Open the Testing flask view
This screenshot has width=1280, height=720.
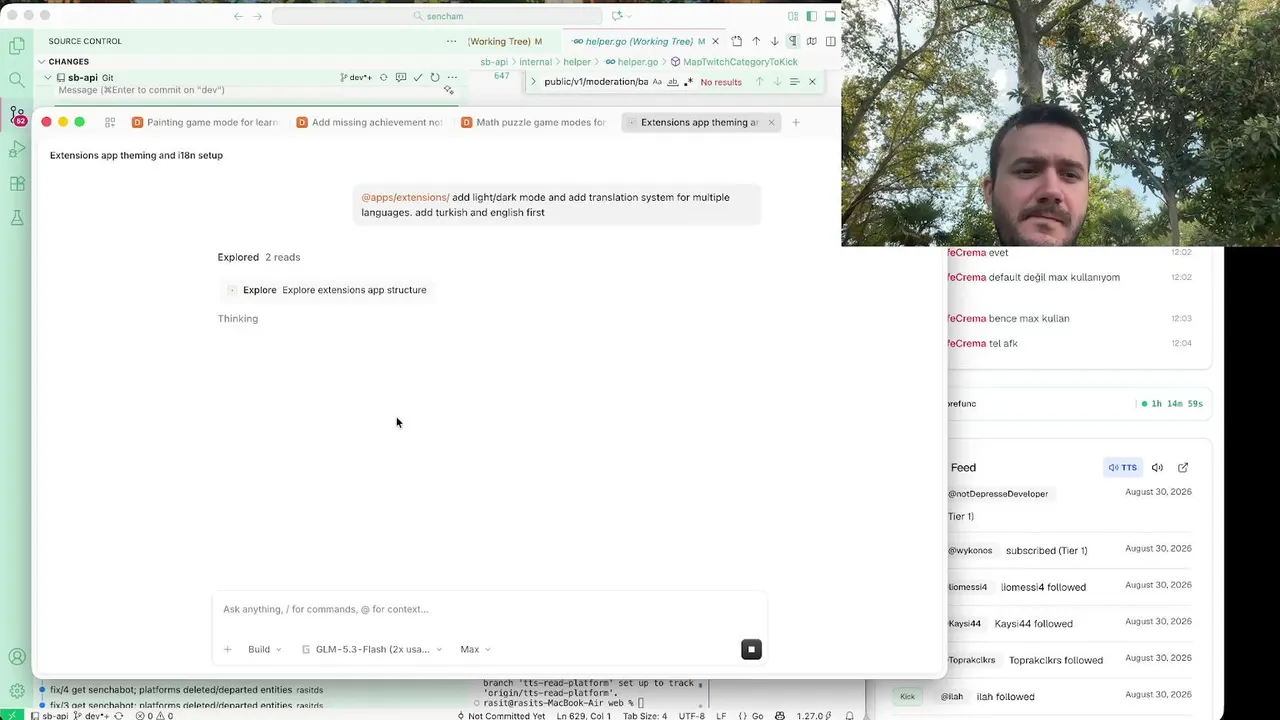pos(17,218)
